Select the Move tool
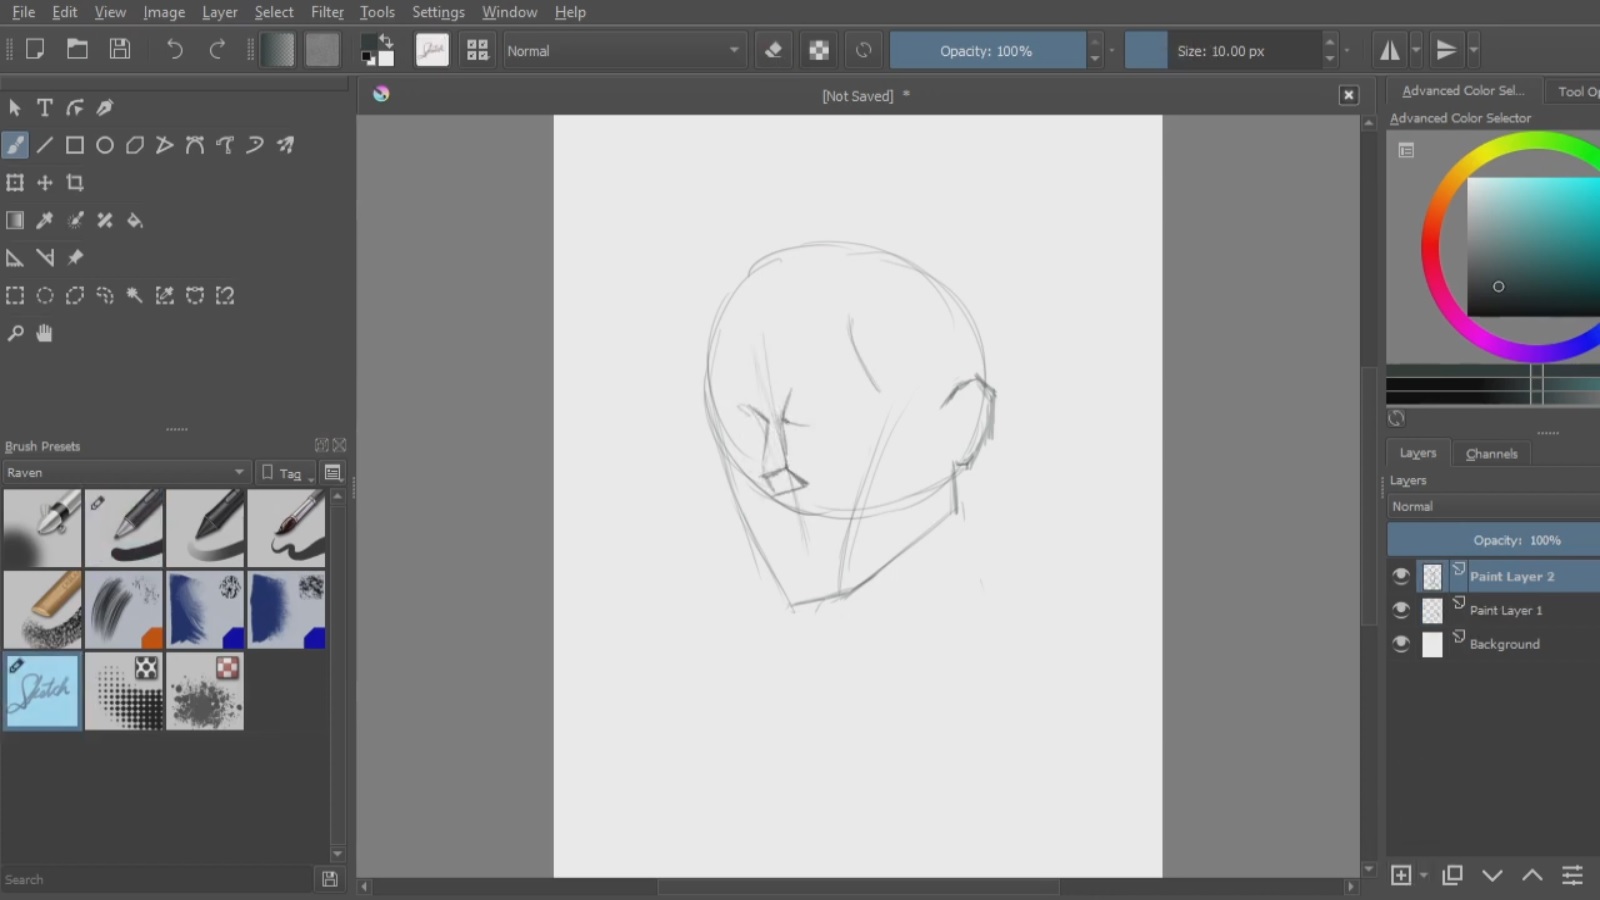The width and height of the screenshot is (1600, 900). tap(45, 183)
